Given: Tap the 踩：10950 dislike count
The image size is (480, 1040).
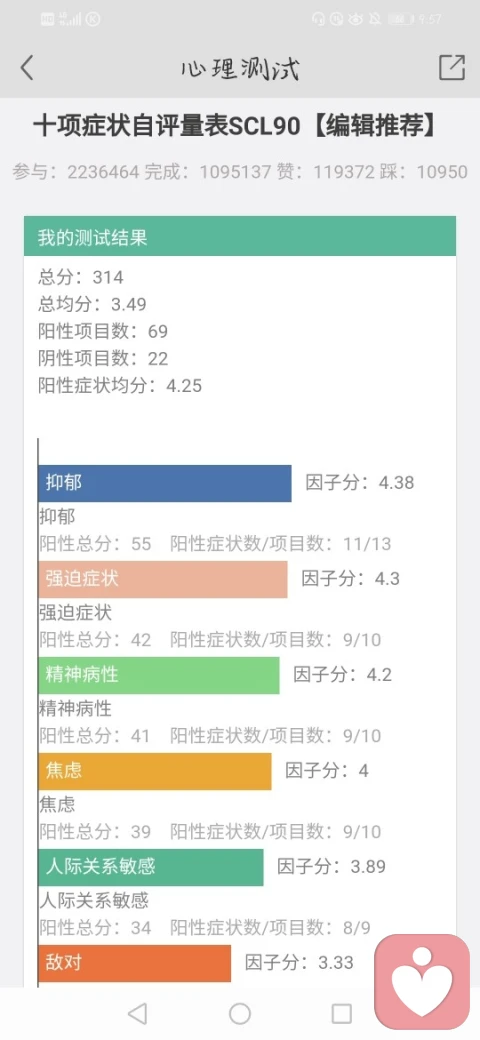Looking at the screenshot, I should click(430, 172).
